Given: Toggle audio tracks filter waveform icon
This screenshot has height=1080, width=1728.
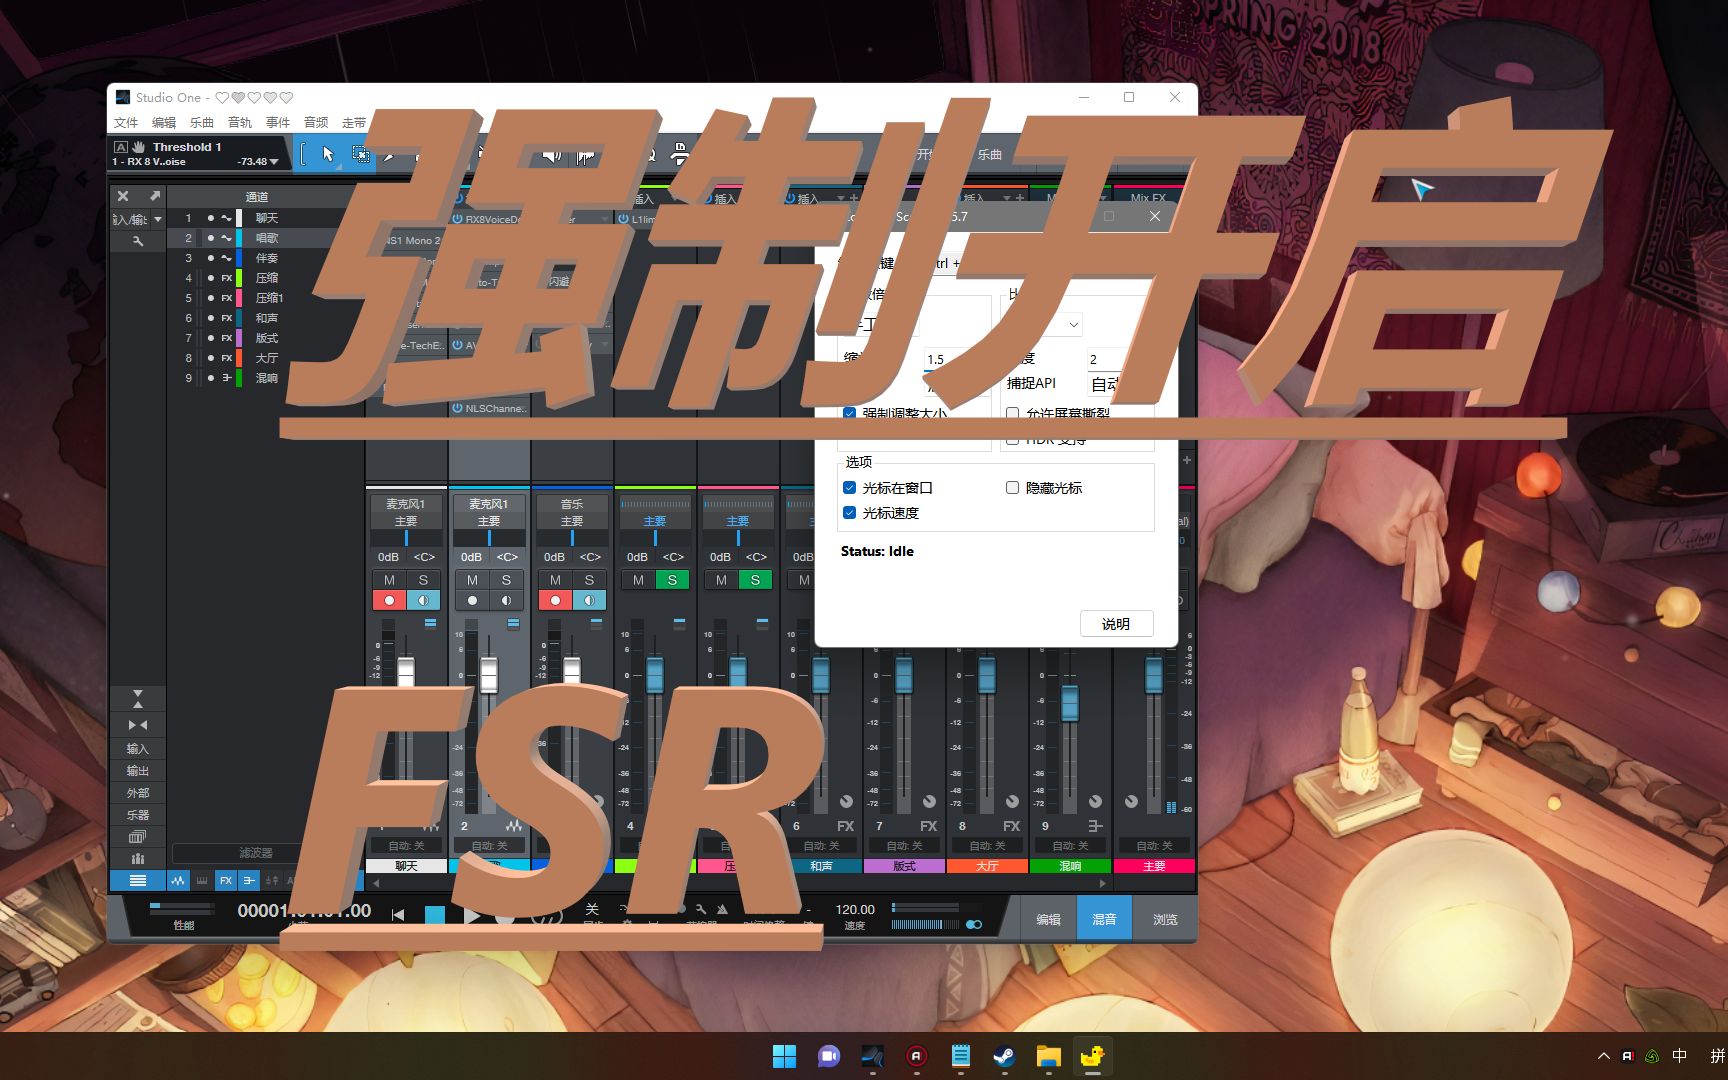Looking at the screenshot, I should point(178,880).
